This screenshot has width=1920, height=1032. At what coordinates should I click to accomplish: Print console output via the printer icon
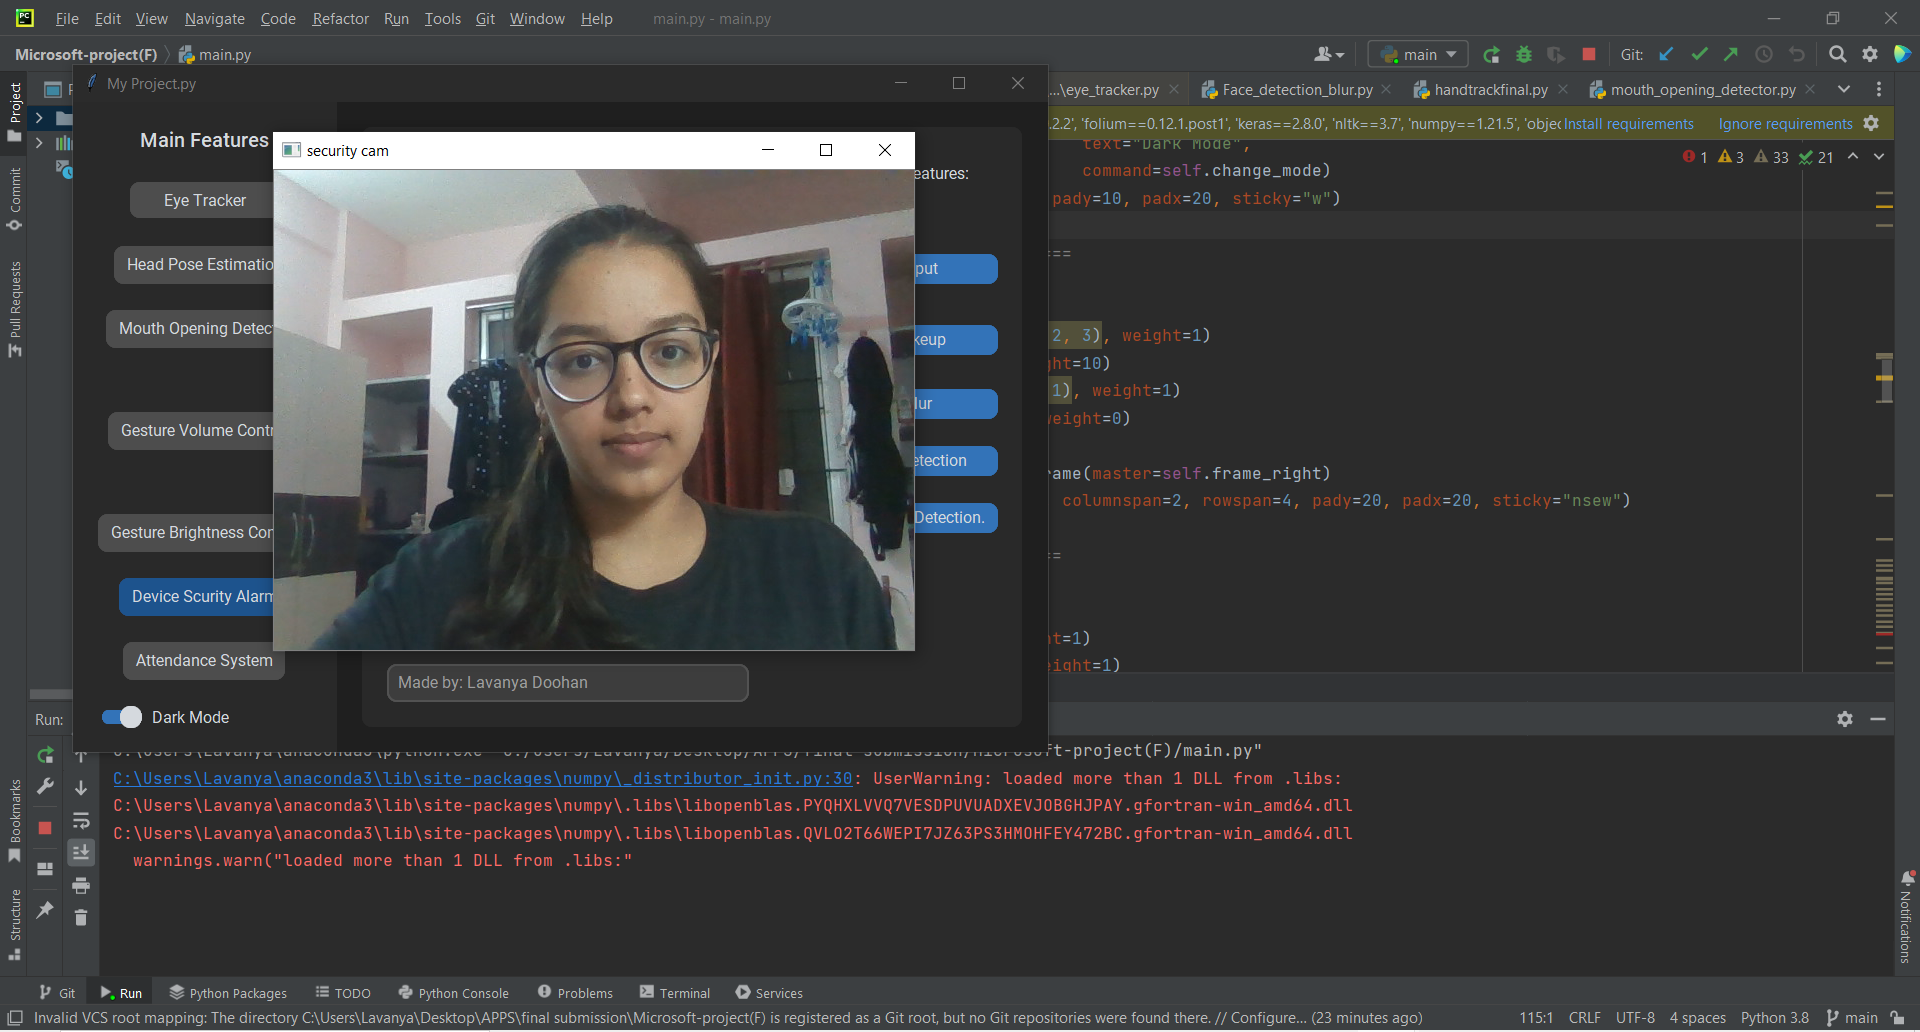point(81,885)
